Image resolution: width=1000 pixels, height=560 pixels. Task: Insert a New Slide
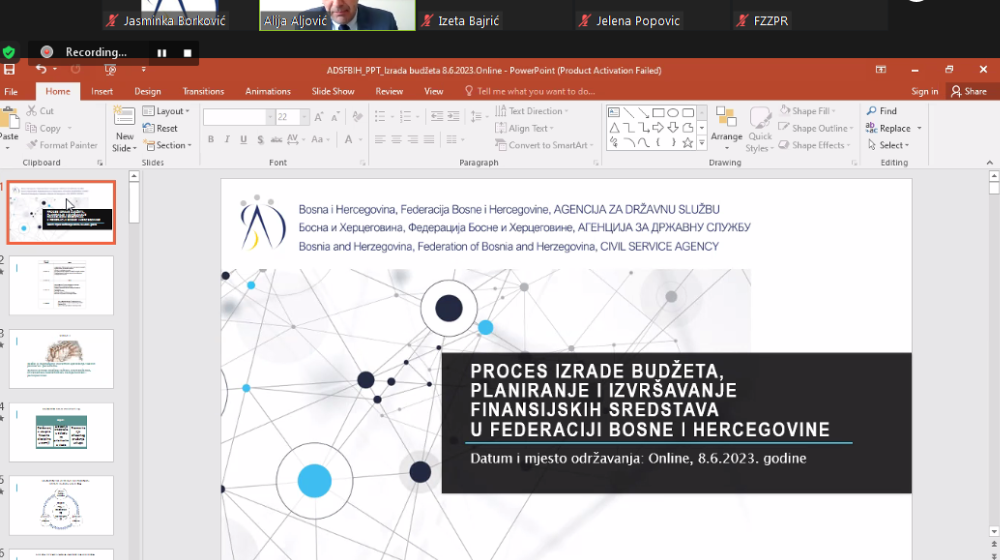coord(124,131)
